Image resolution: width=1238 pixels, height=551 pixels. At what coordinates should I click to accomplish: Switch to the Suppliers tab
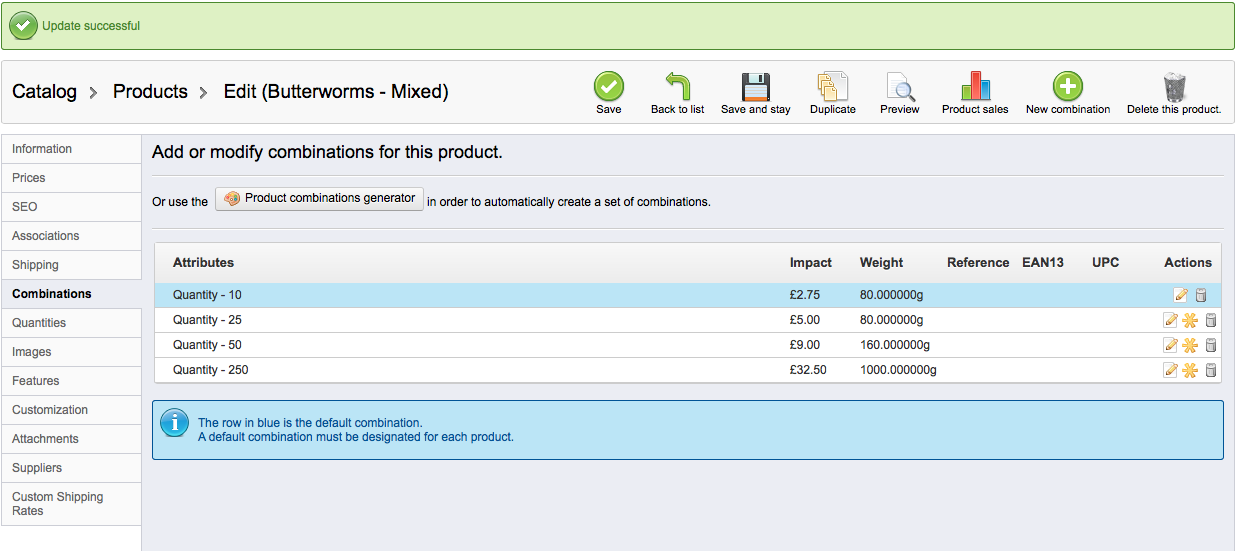coord(71,468)
